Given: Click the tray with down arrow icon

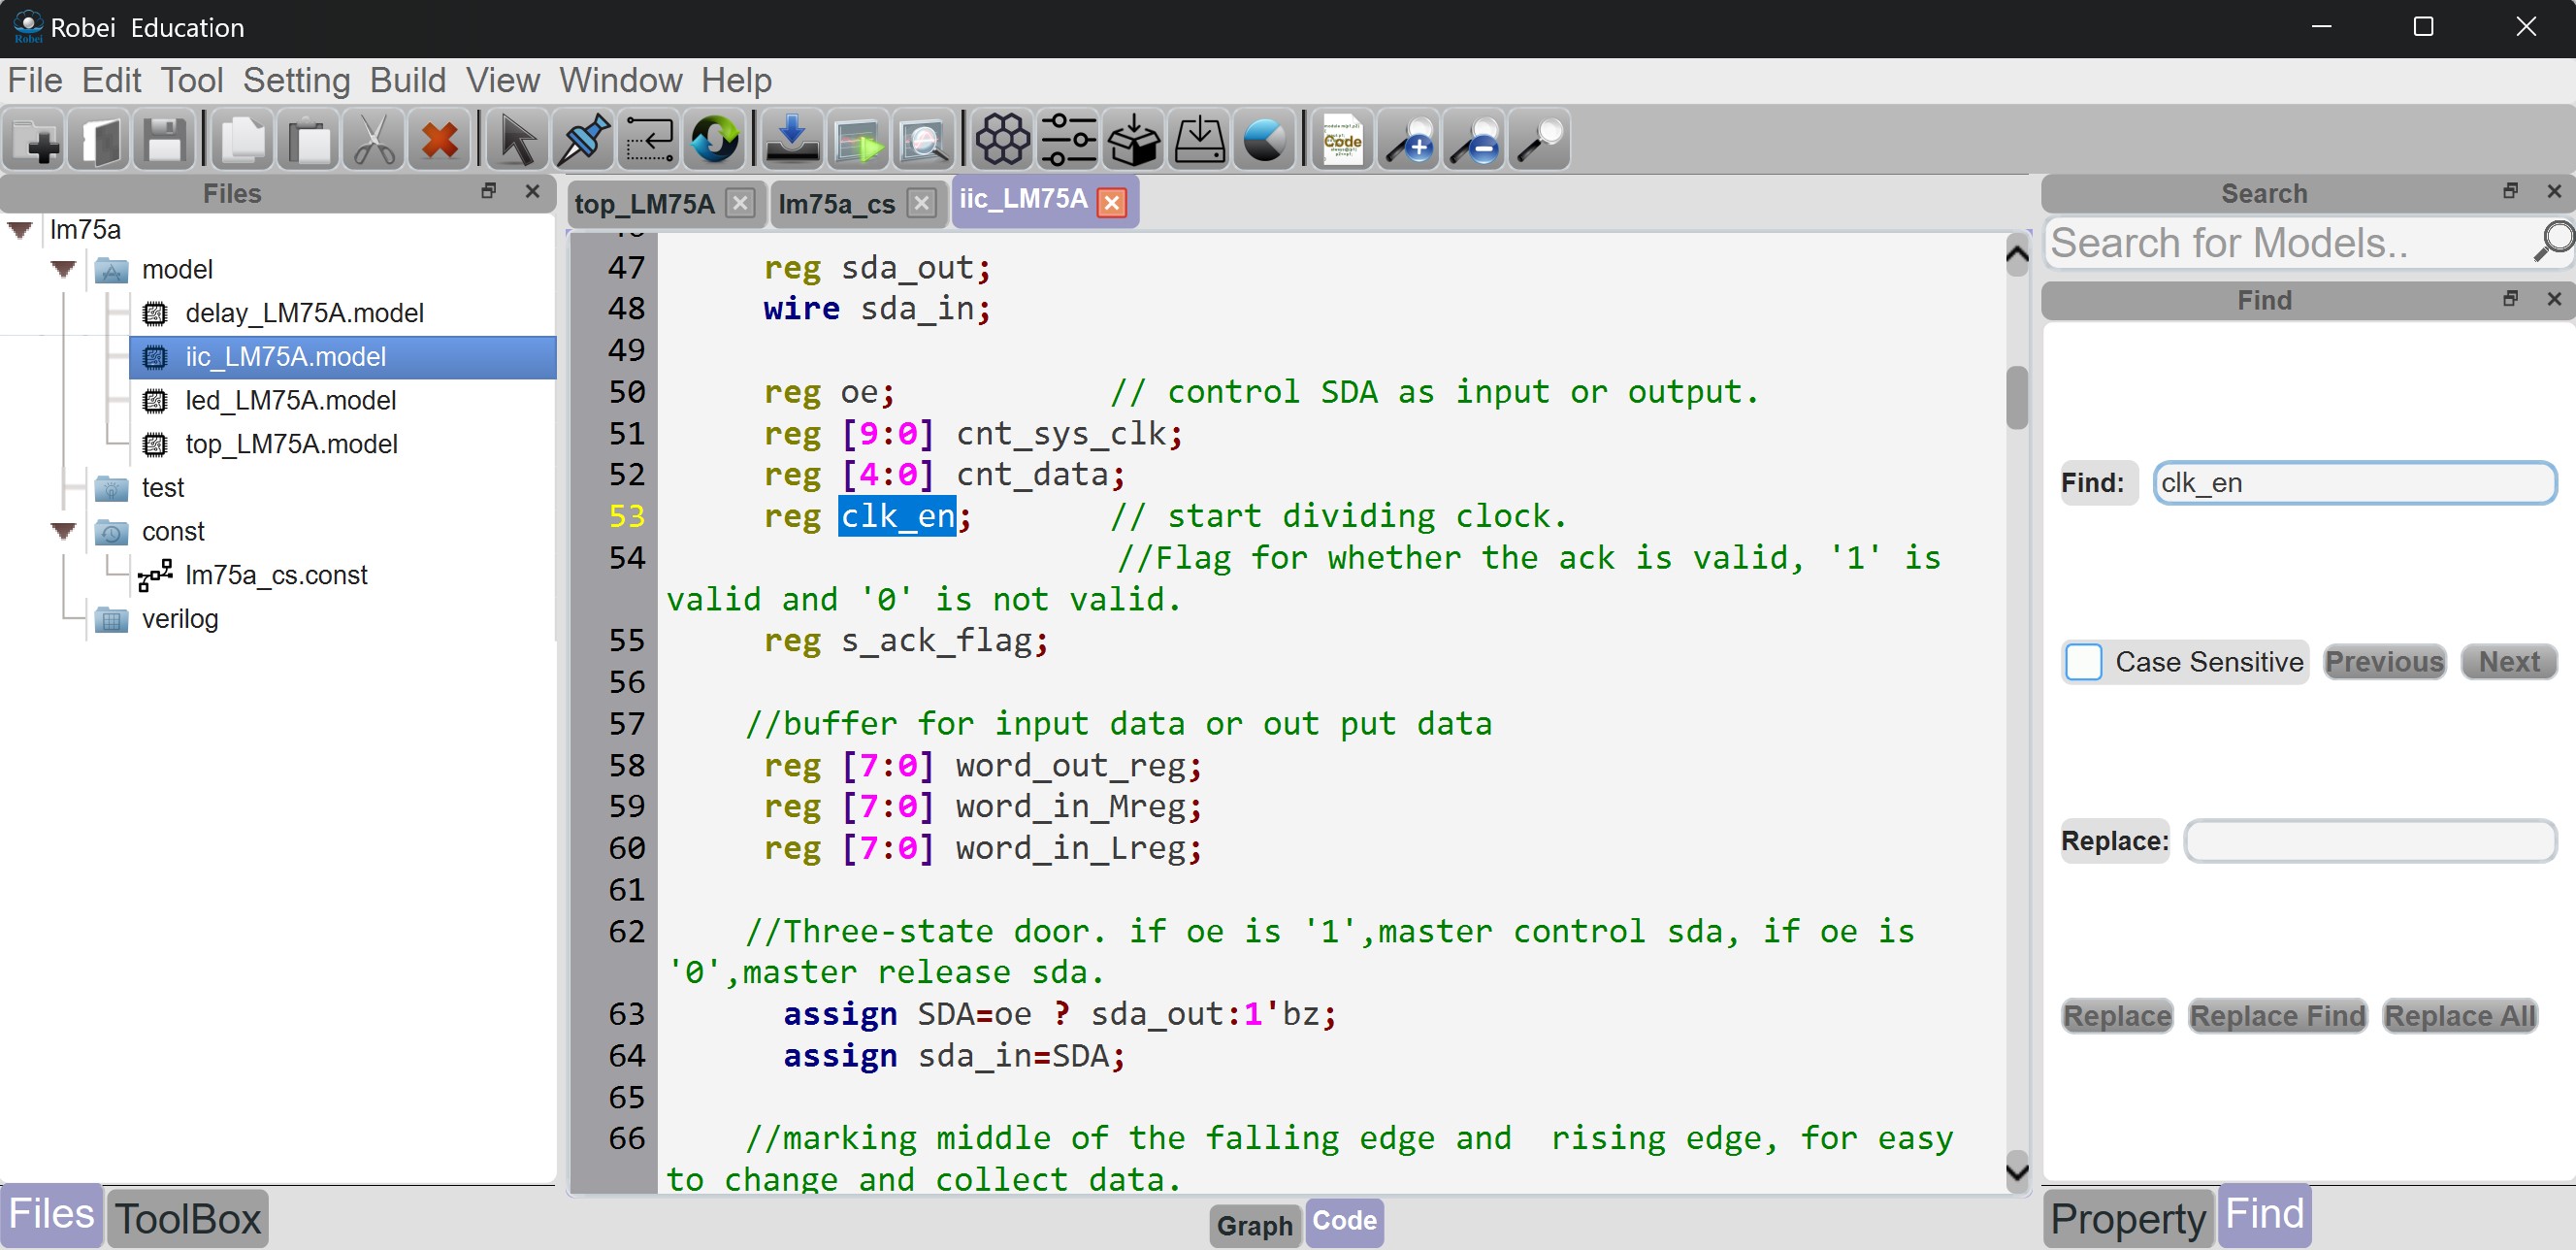Looking at the screenshot, I should [1199, 140].
